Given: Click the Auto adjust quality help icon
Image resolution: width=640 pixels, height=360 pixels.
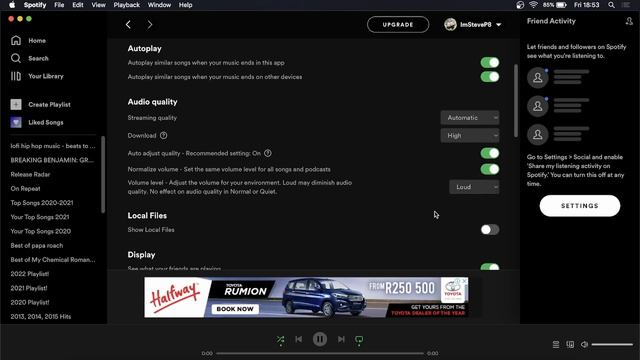Looking at the screenshot, I should [x=268, y=153].
